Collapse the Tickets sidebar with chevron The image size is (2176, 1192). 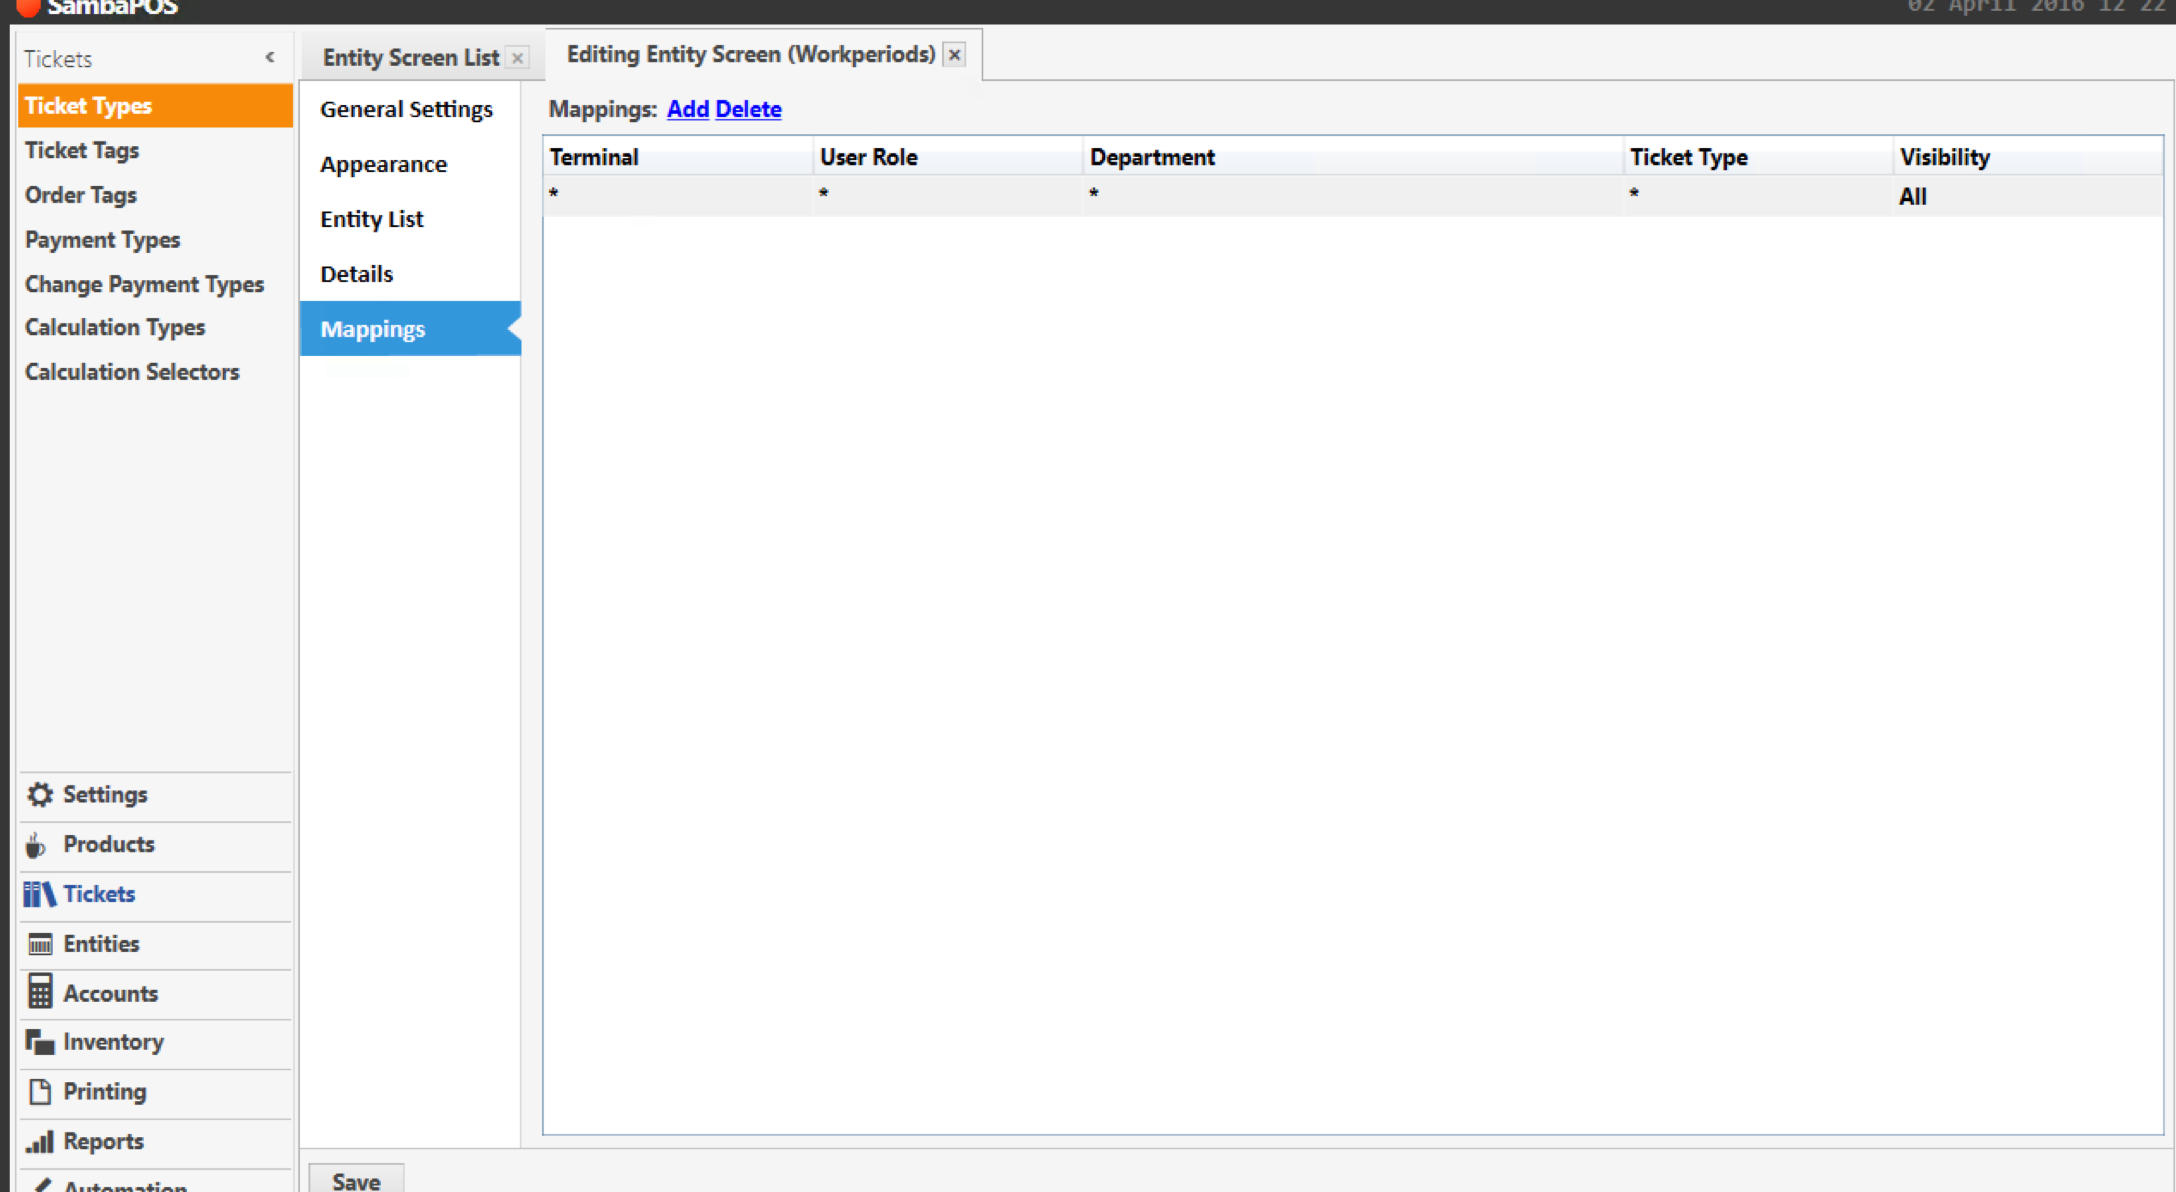270,58
